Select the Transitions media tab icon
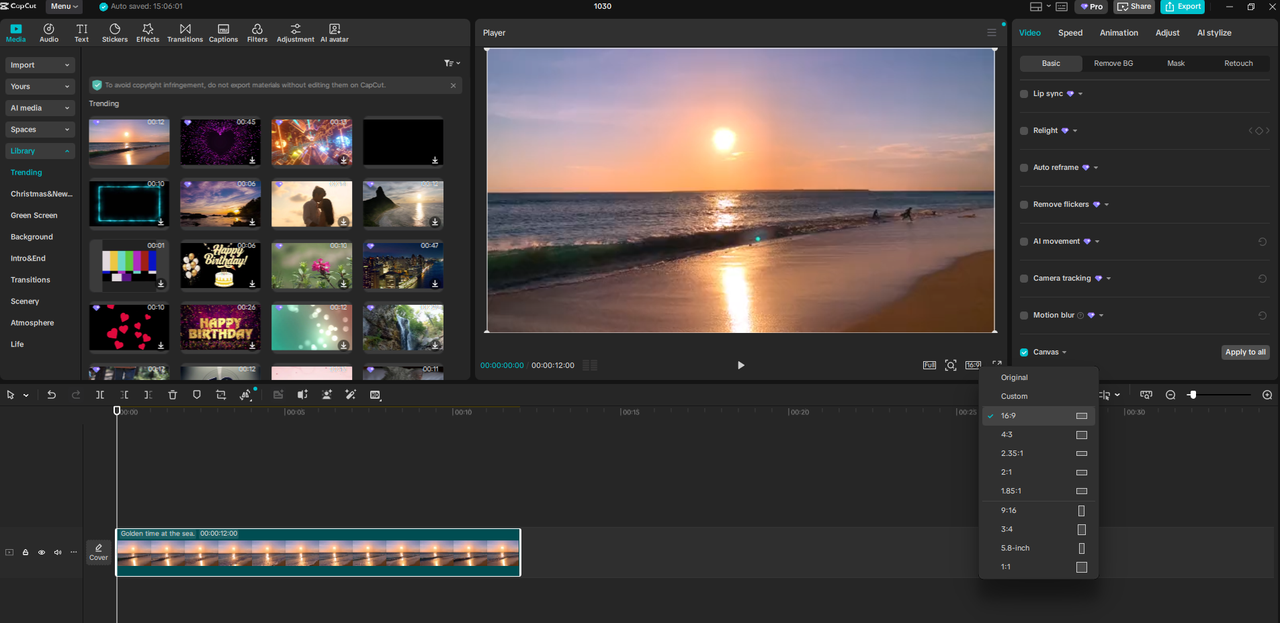The width and height of the screenshot is (1280, 623). tap(185, 32)
